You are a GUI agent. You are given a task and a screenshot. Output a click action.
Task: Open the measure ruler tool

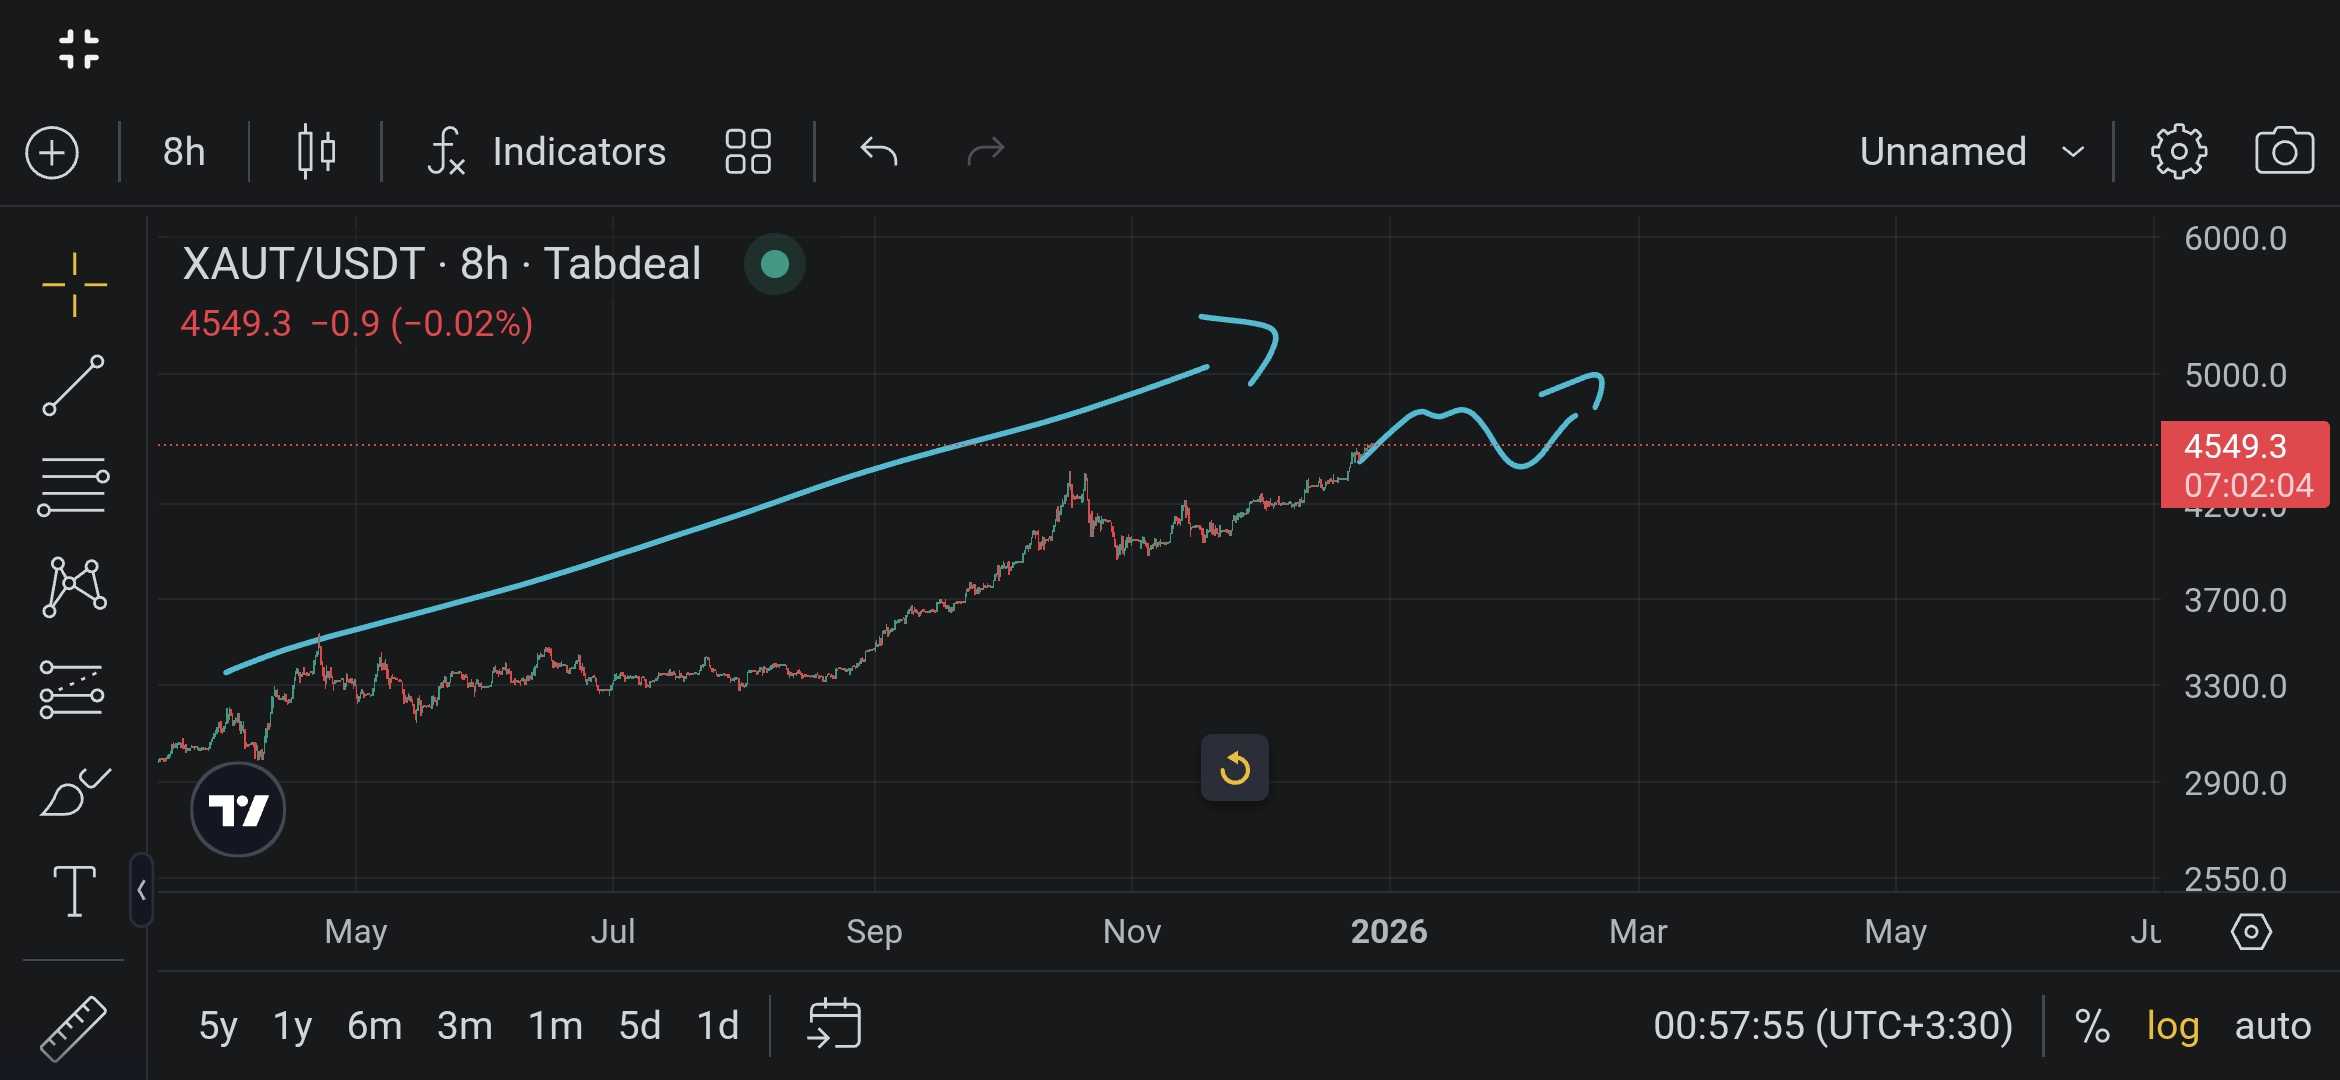[x=73, y=1028]
